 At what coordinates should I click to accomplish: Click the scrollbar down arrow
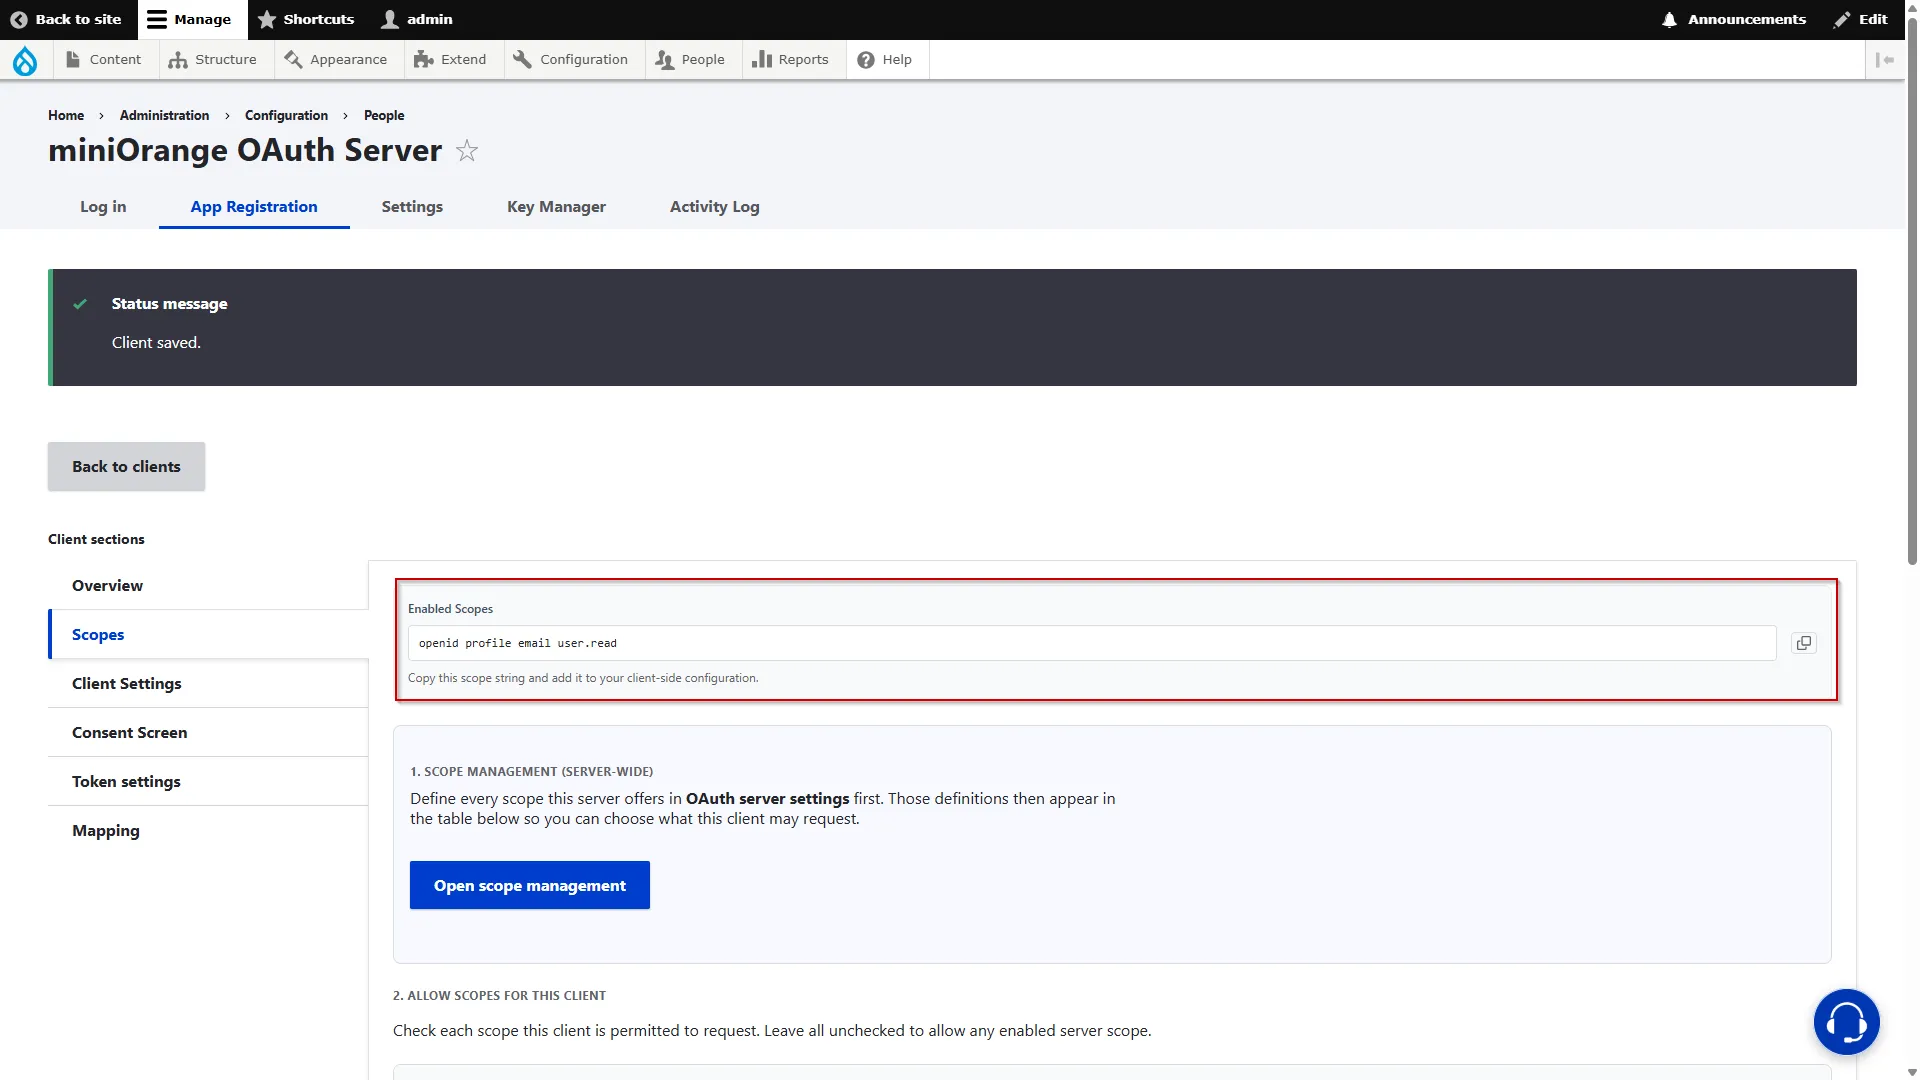tap(1912, 1072)
